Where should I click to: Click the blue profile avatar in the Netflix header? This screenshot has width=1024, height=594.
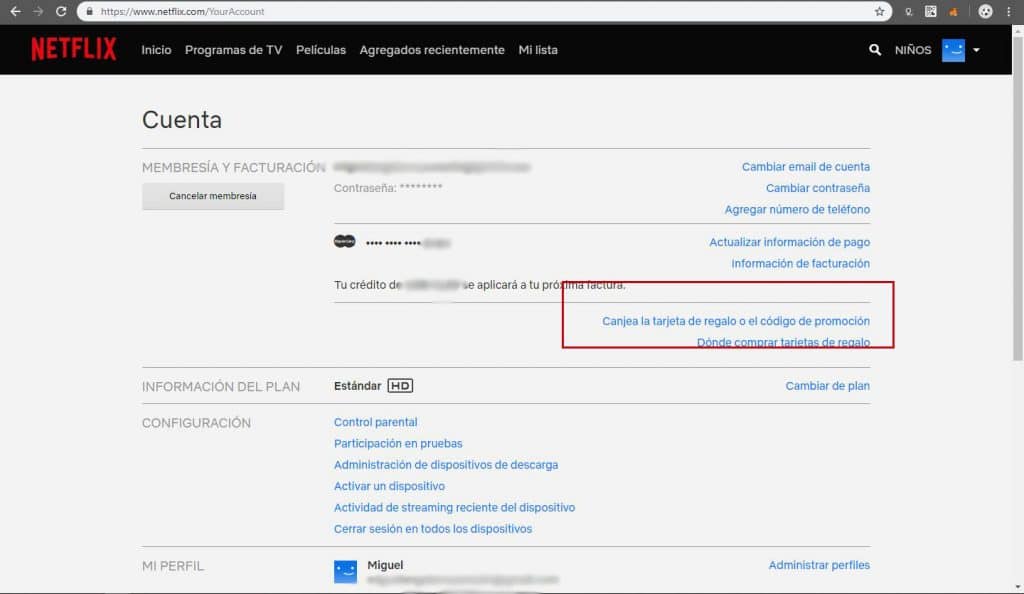coord(953,50)
